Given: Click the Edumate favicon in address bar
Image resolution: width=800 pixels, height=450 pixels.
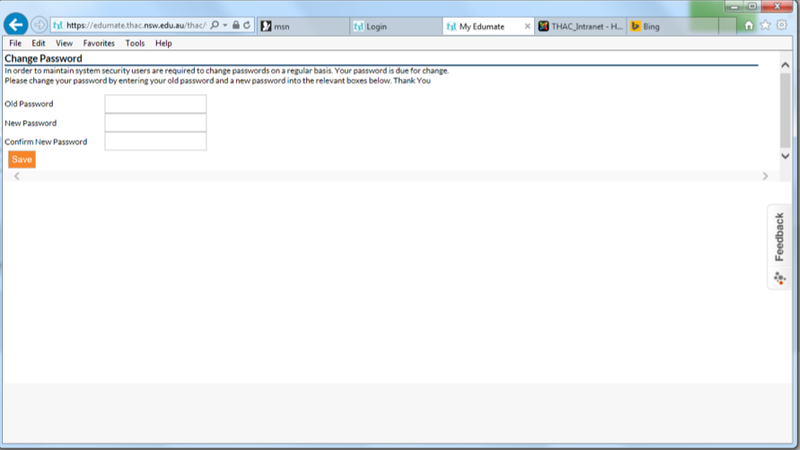Looking at the screenshot, I should click(58, 25).
